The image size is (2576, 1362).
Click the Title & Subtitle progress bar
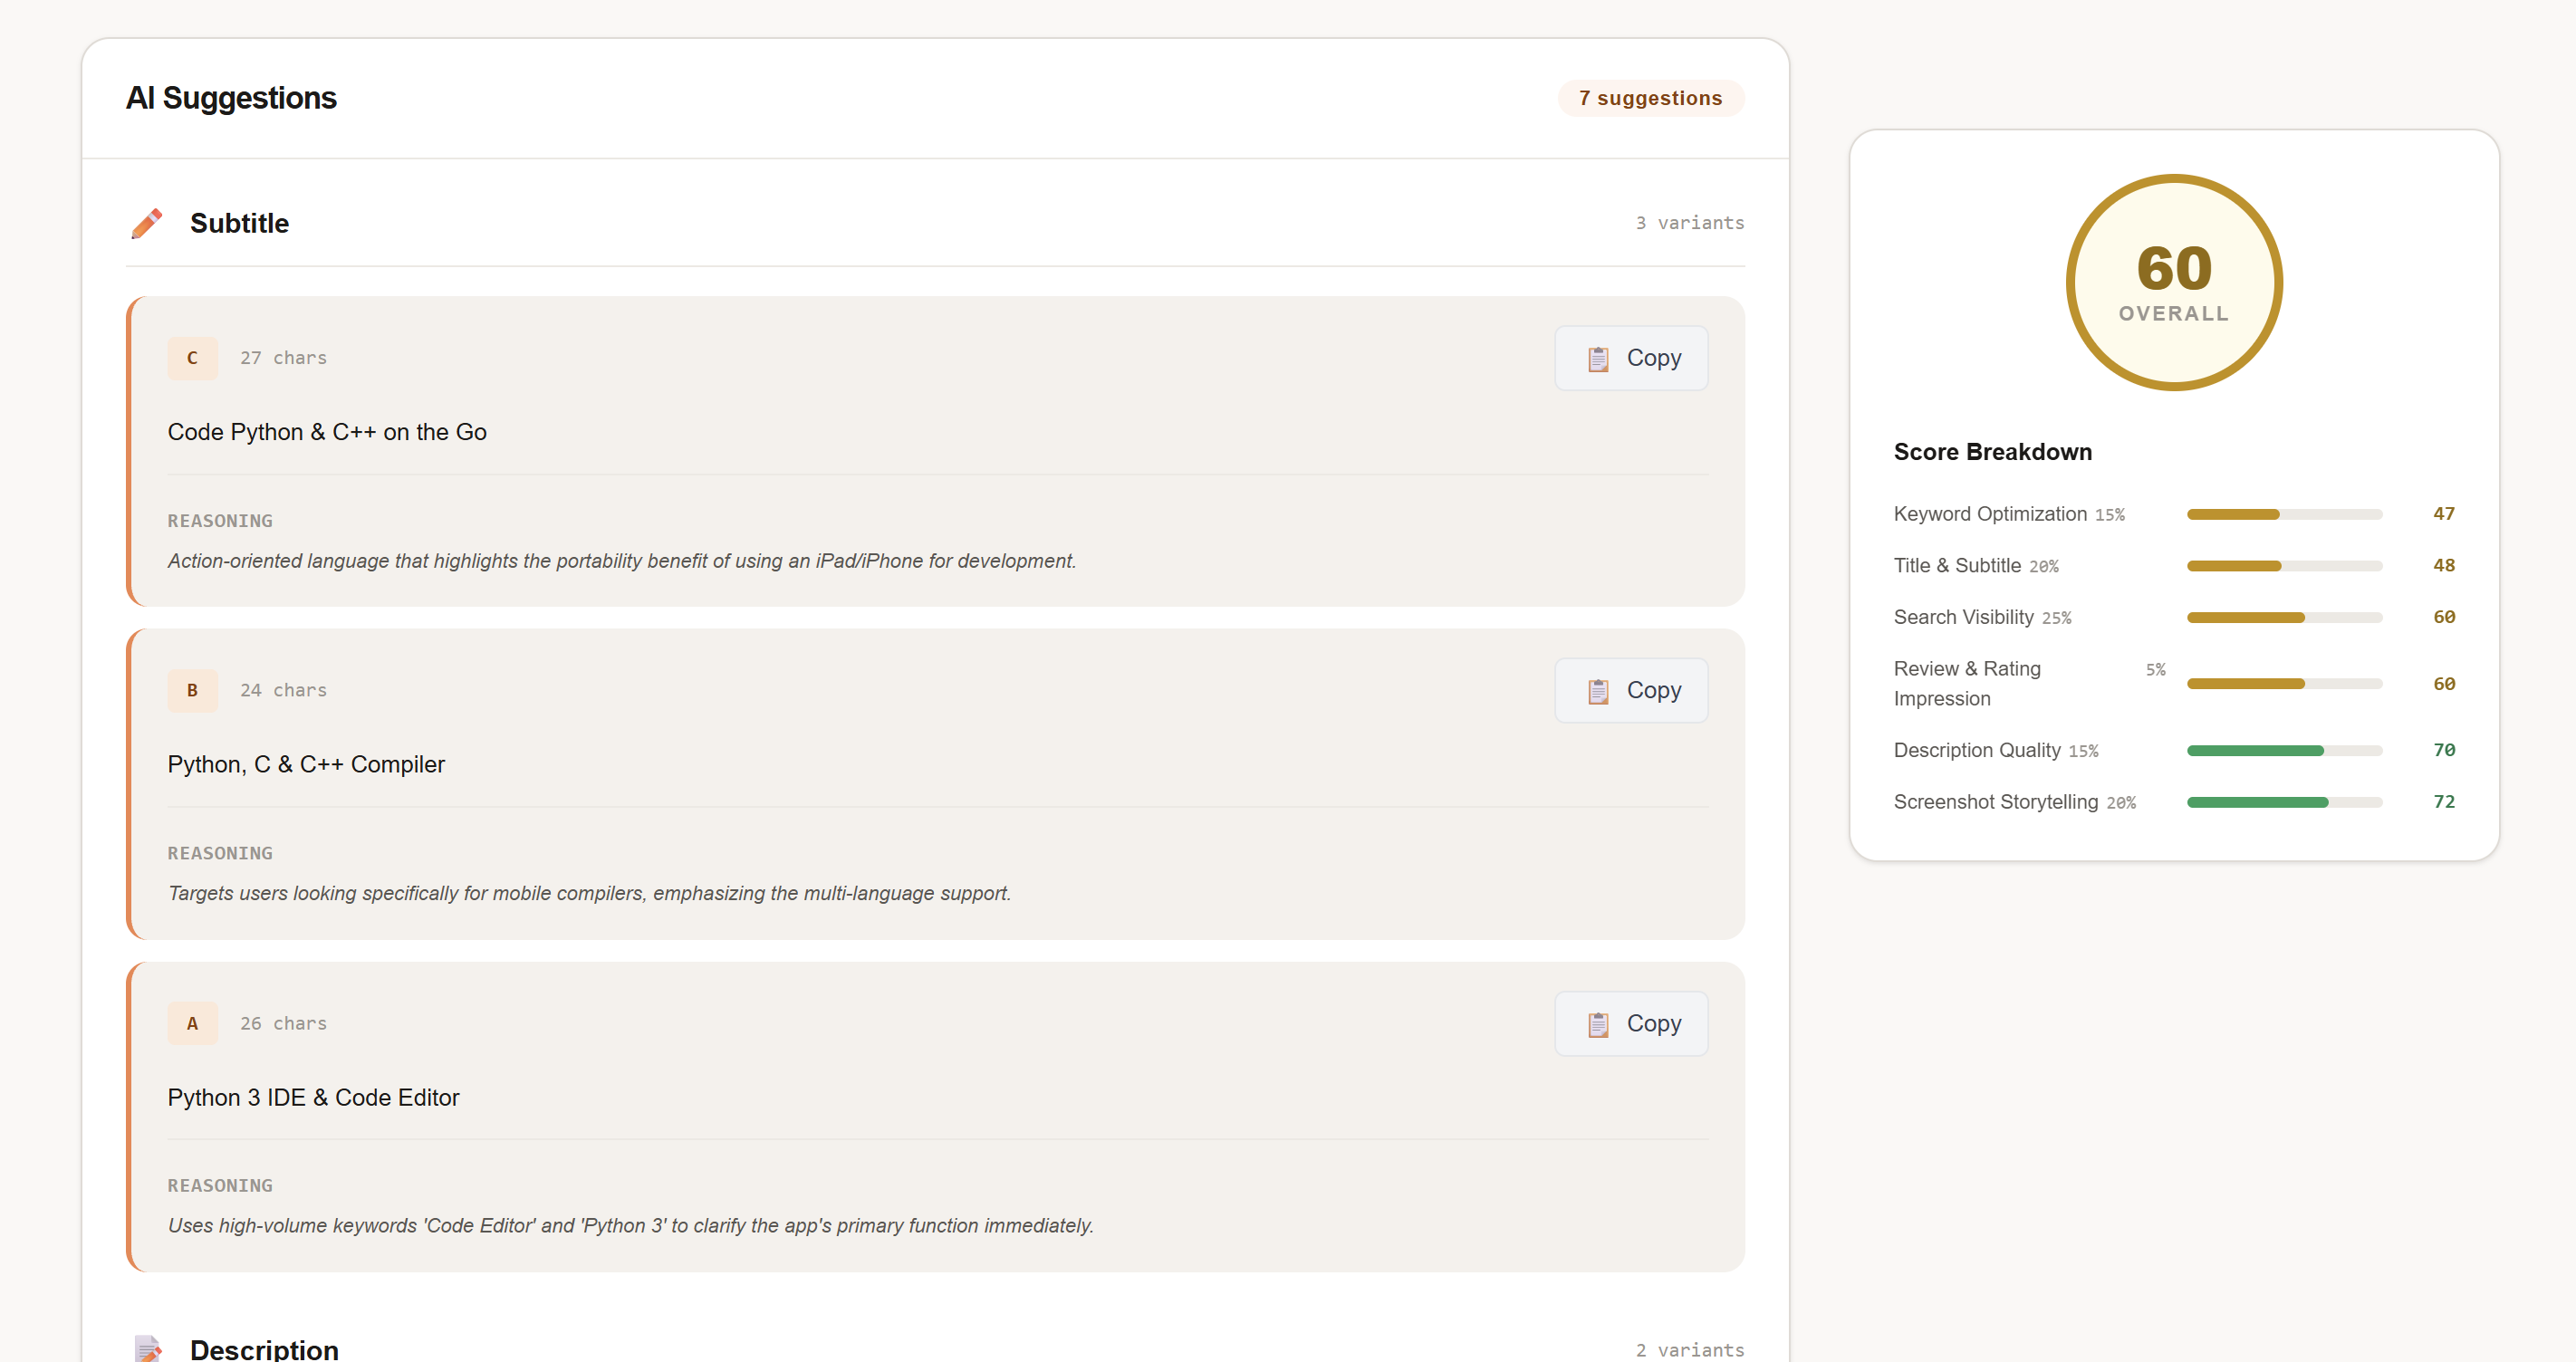coord(2284,566)
